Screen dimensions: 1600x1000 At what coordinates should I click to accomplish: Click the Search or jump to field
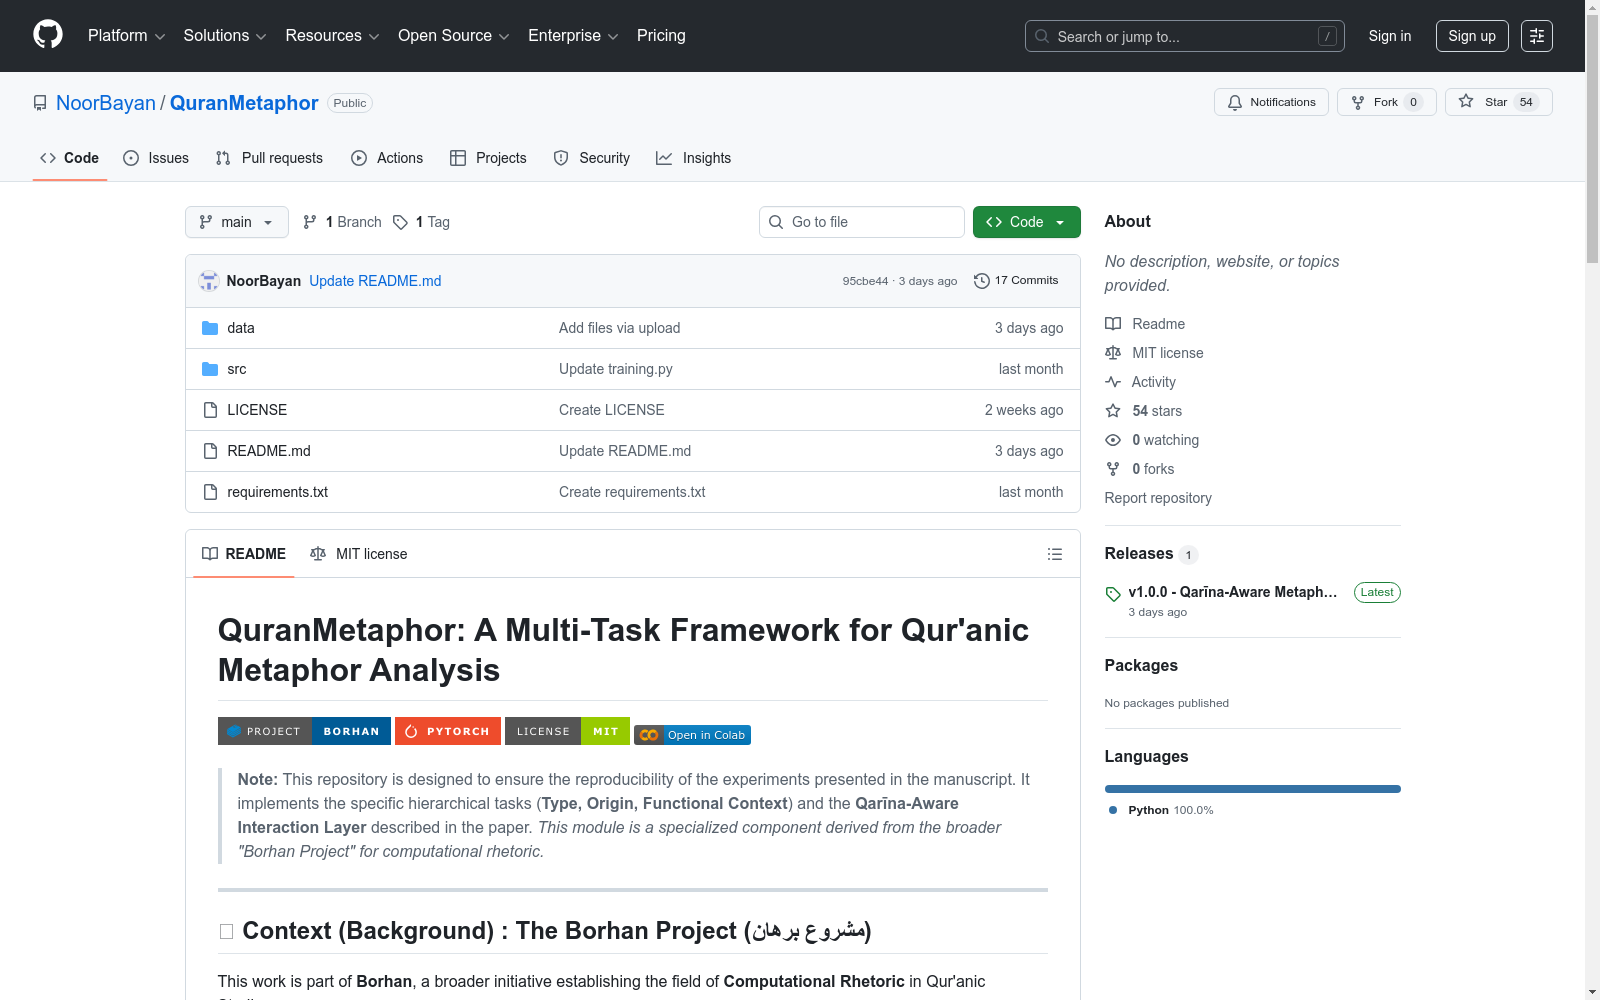coord(1185,36)
